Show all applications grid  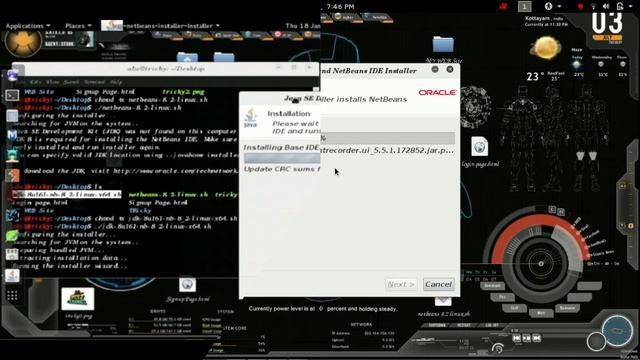[x=12, y=295]
